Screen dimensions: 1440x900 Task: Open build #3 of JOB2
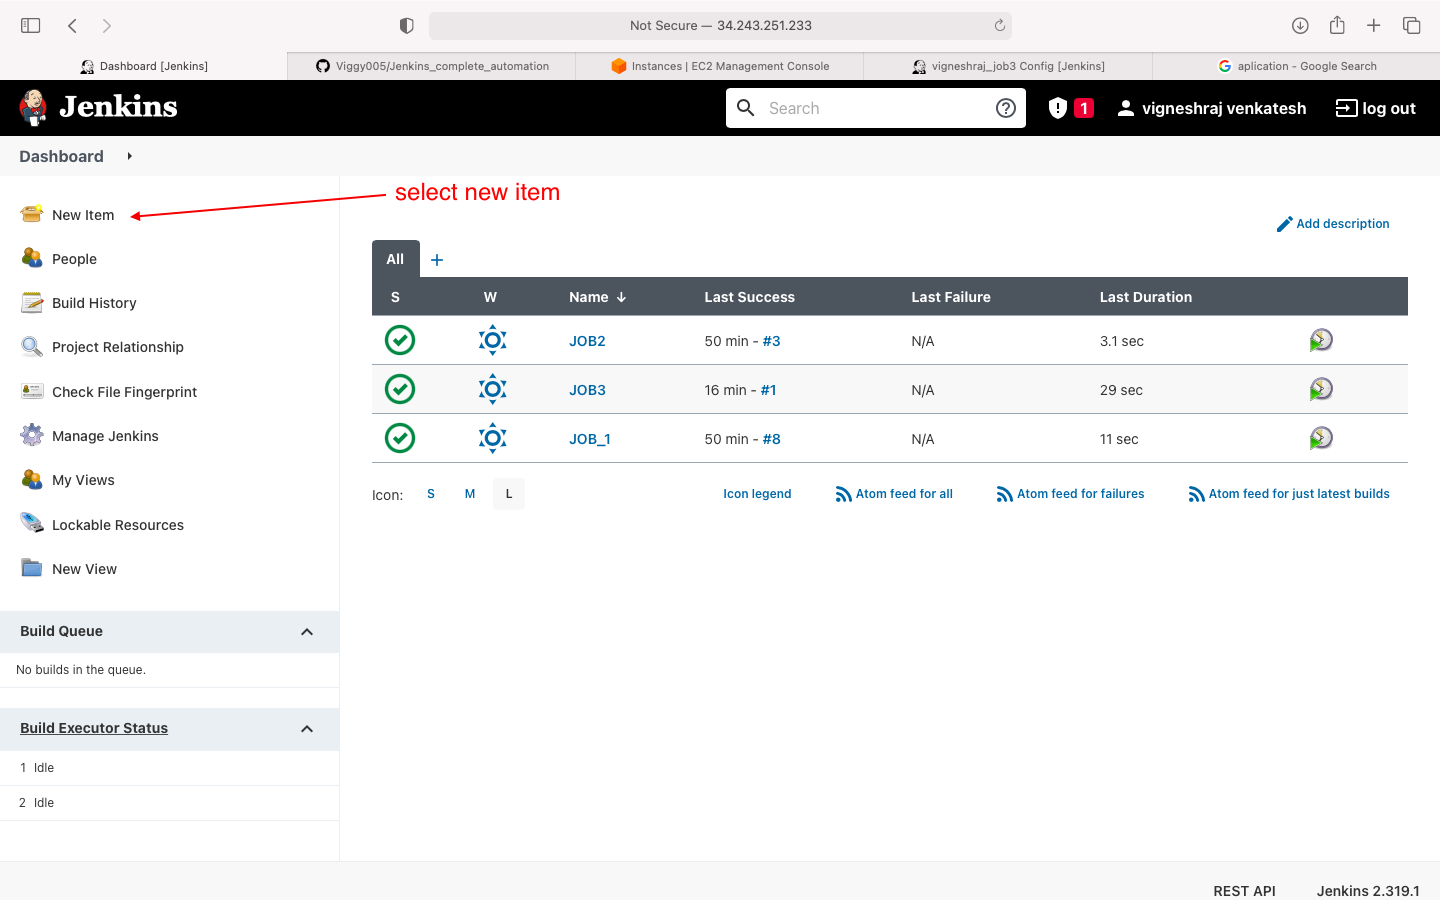point(771,341)
